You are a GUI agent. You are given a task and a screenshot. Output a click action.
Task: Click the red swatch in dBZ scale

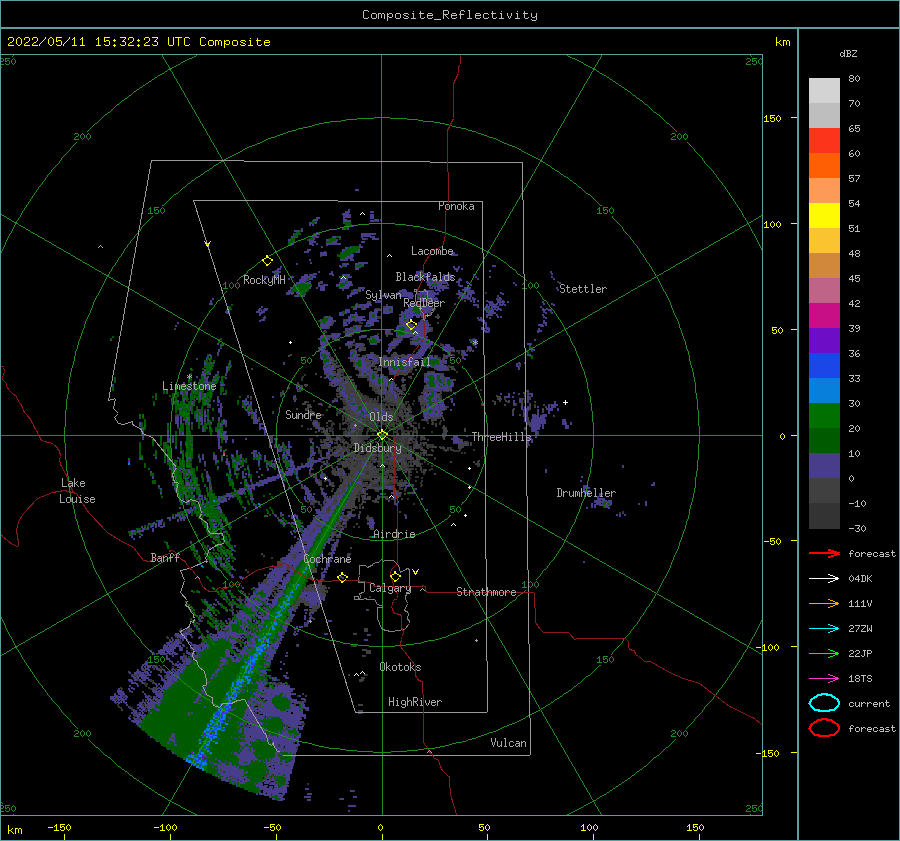click(x=824, y=141)
